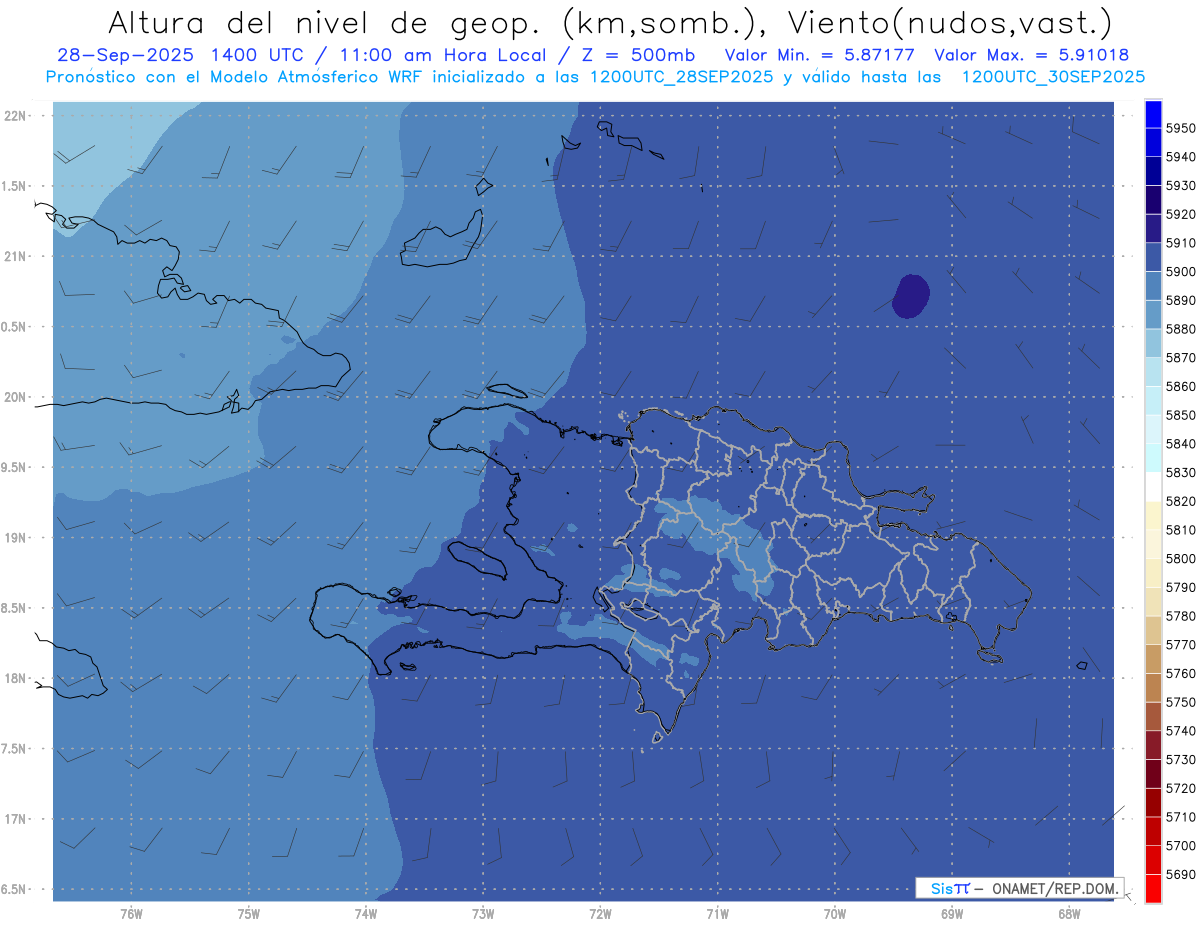Image resolution: width=1200 pixels, height=927 pixels.
Task: Click the 5910 colorbar label
Action: pyautogui.click(x=1180, y=243)
